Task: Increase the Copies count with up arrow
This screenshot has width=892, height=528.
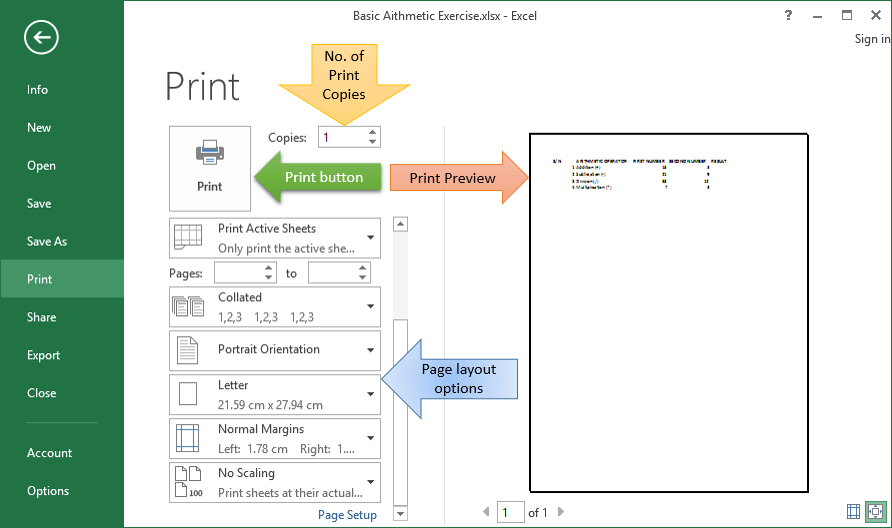Action: click(372, 132)
